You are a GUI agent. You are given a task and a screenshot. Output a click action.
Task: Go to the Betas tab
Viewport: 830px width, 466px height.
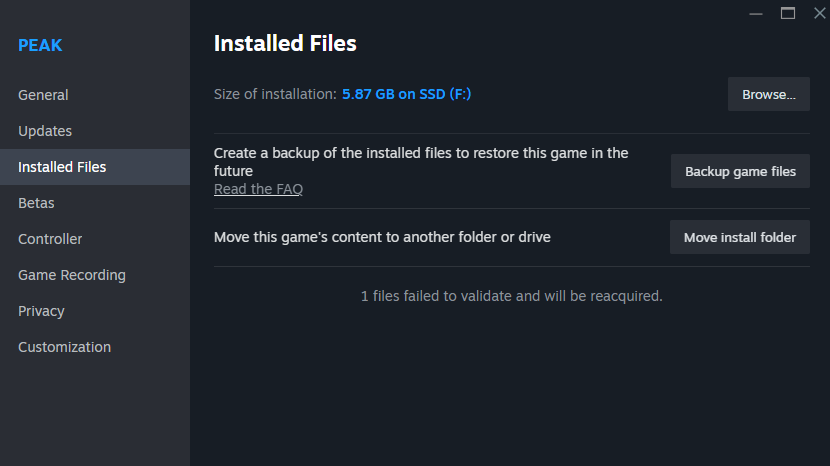[36, 203]
